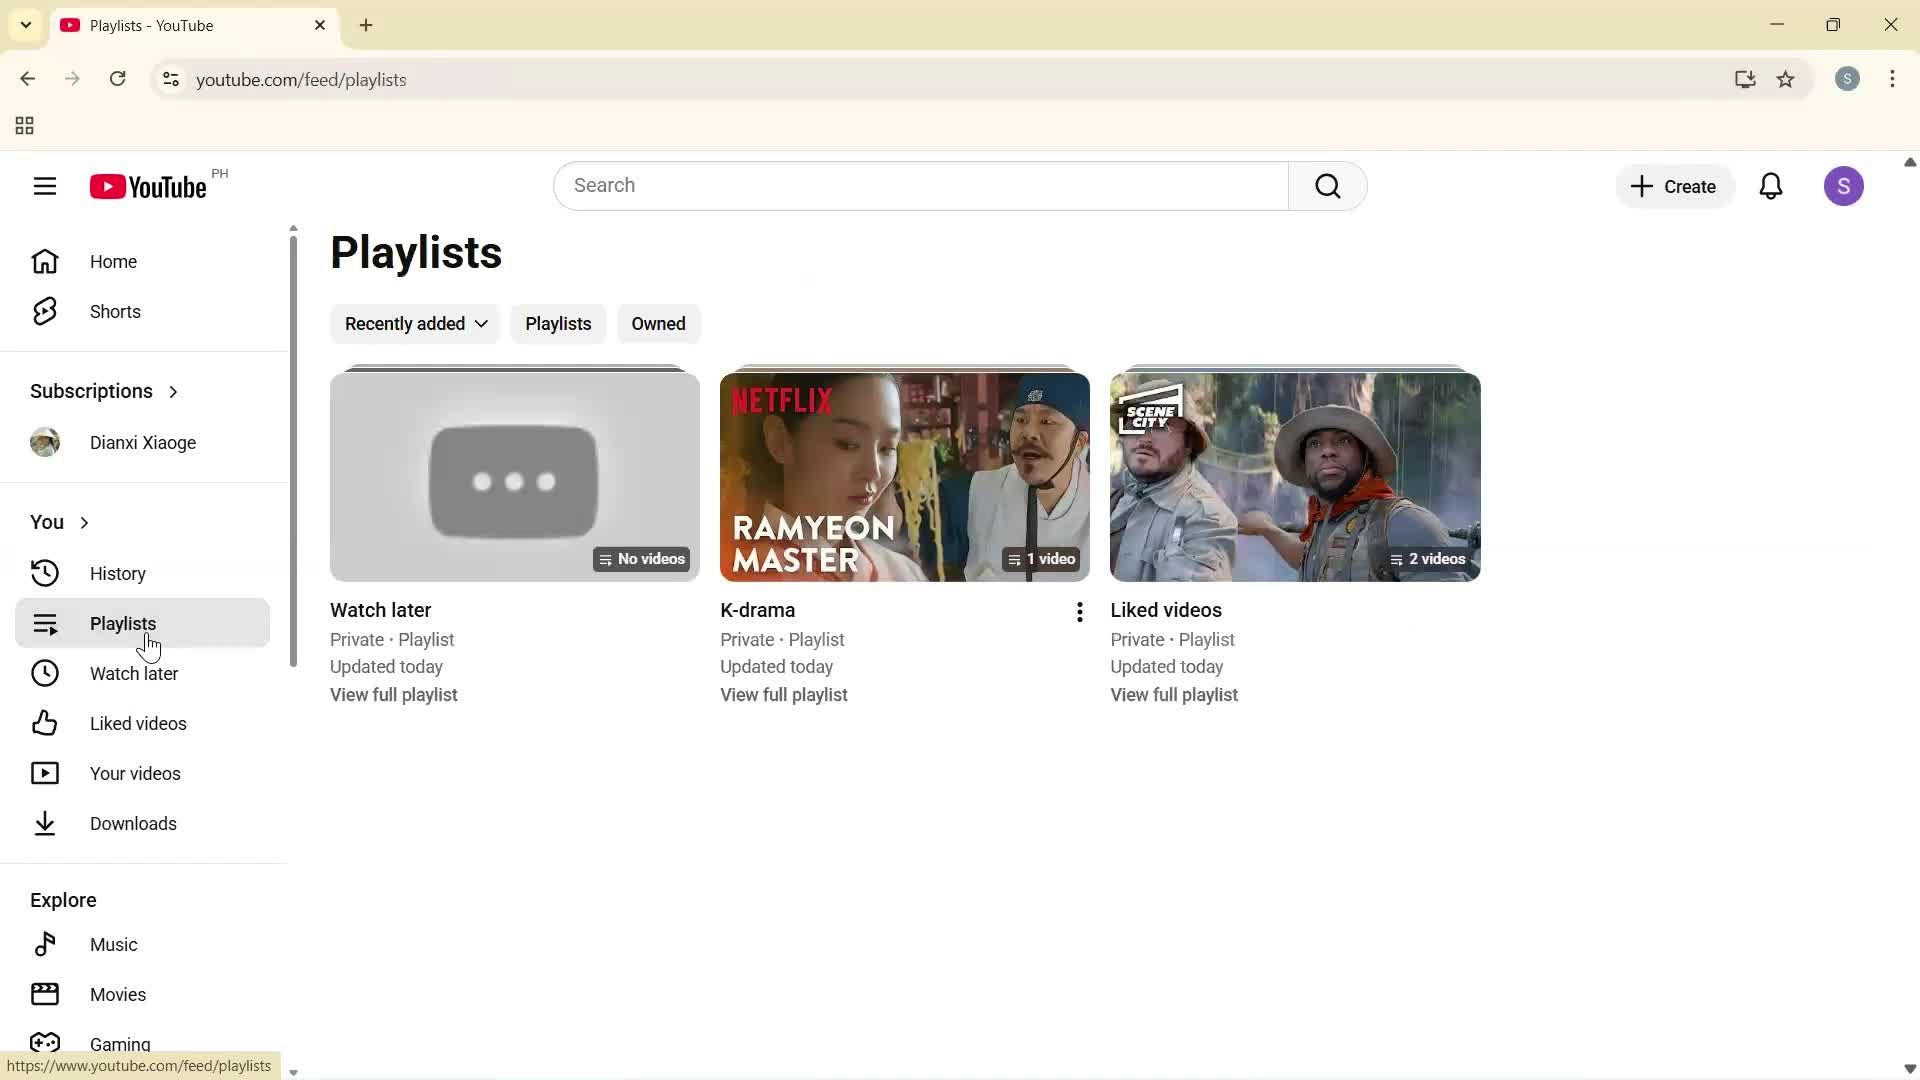The image size is (1920, 1080).
Task: Click the Watch later sidebar icon
Action: [44, 673]
